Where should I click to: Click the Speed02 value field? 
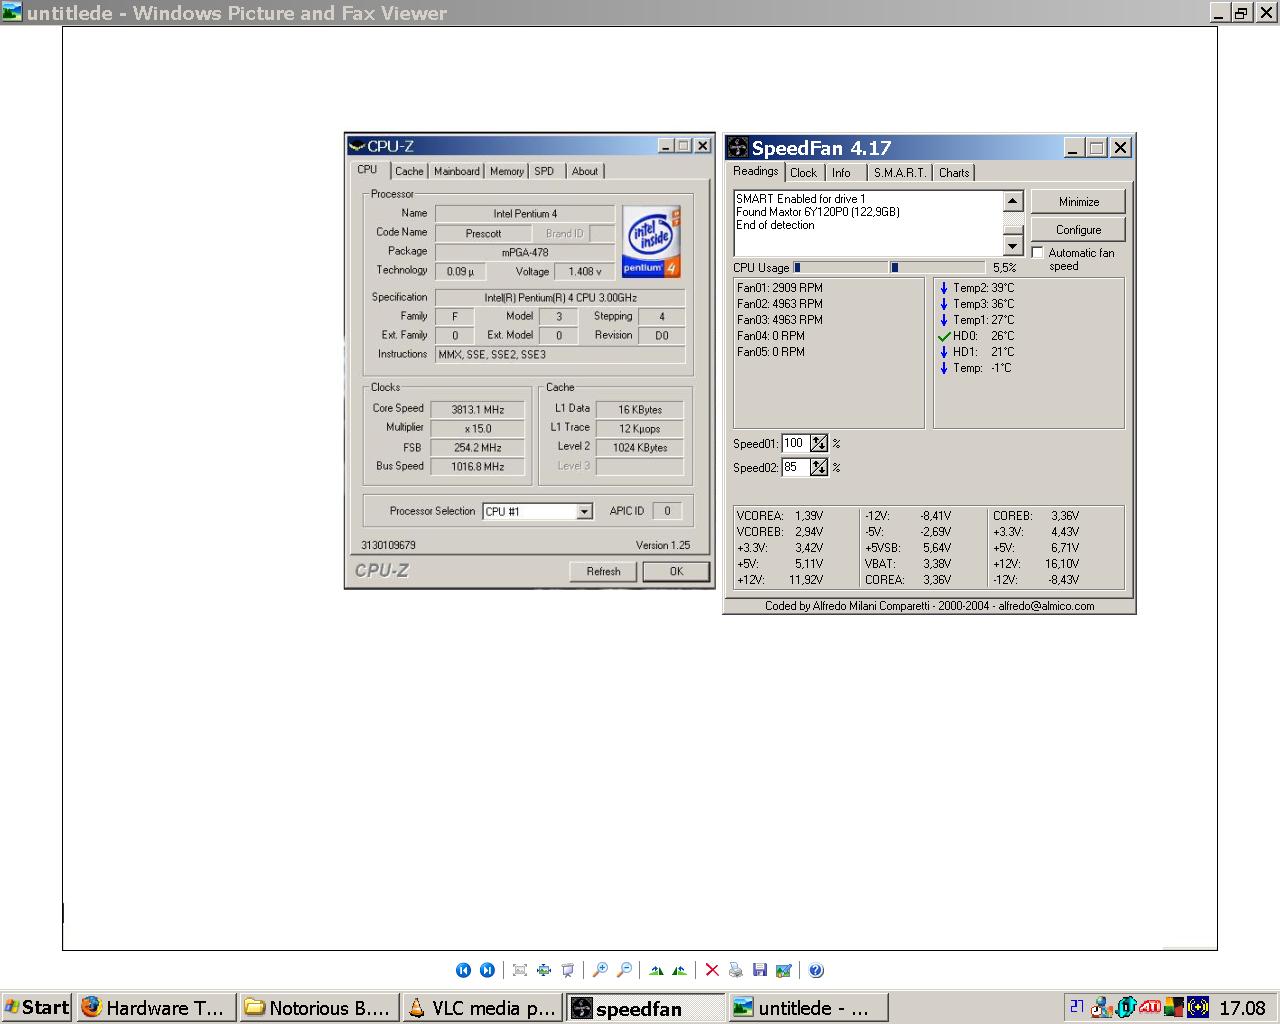pos(795,467)
